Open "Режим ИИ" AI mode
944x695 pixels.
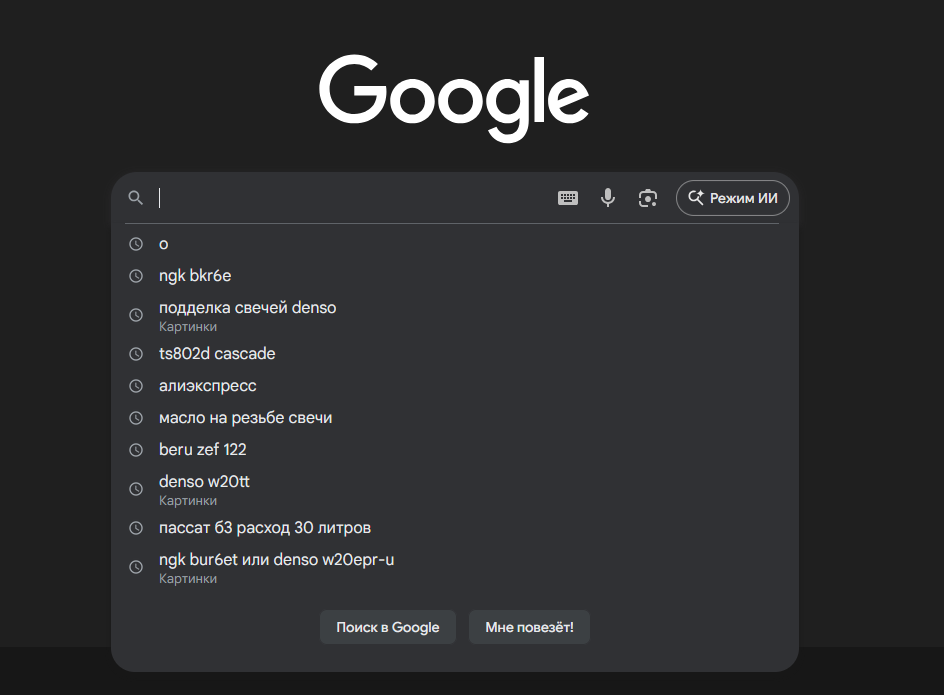[x=733, y=198]
